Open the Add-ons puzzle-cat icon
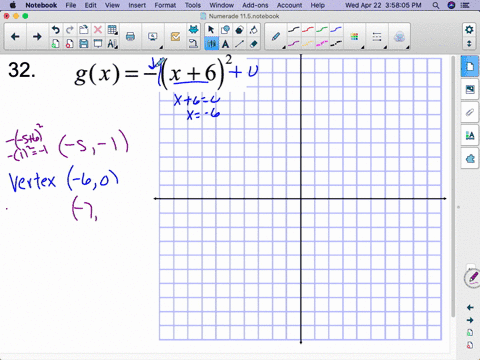The image size is (480, 360). click(x=193, y=29)
